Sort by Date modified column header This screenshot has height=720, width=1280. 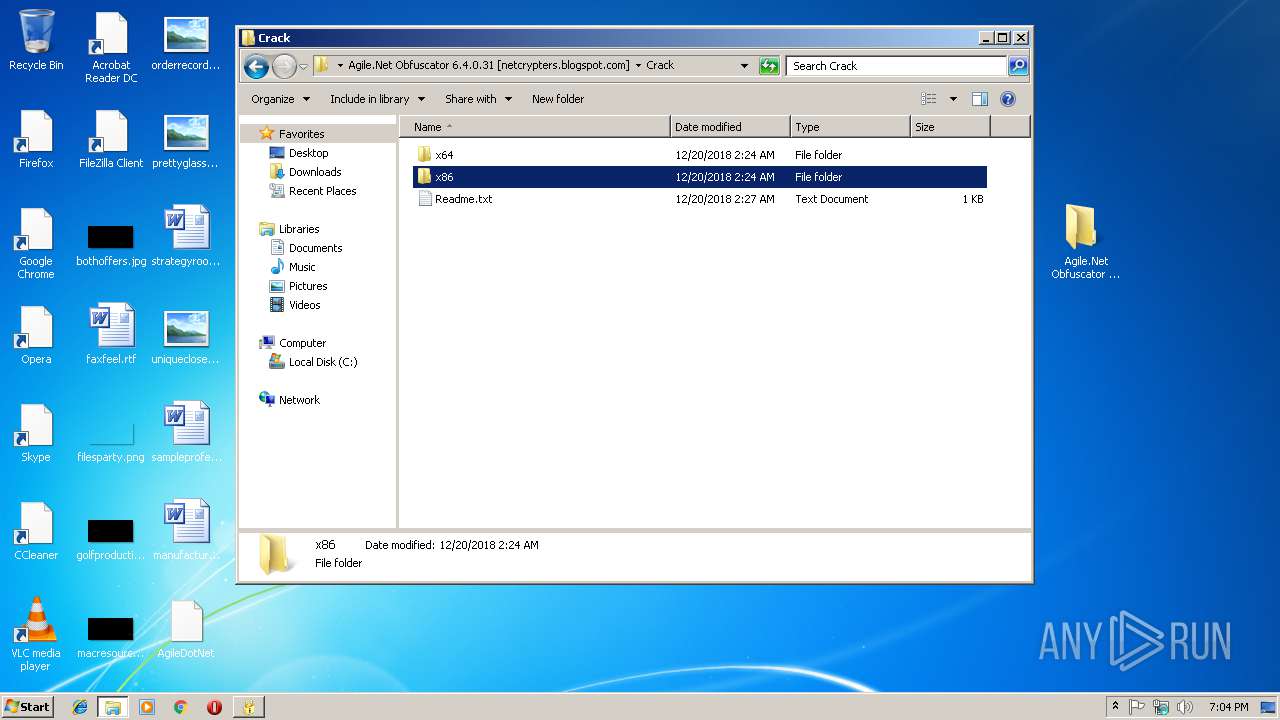click(x=730, y=127)
